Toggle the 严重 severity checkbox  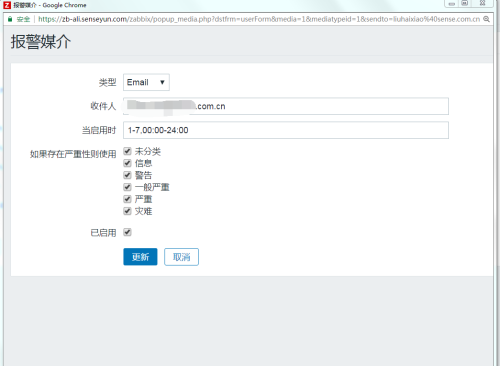point(127,199)
